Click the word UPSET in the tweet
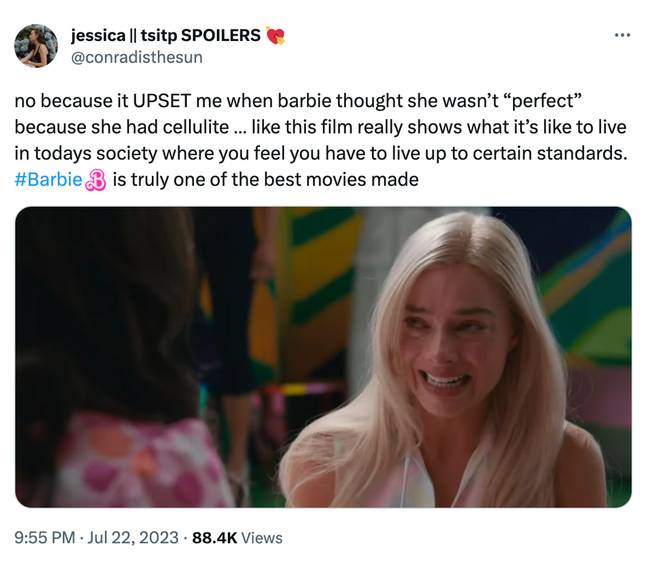 (x=162, y=101)
